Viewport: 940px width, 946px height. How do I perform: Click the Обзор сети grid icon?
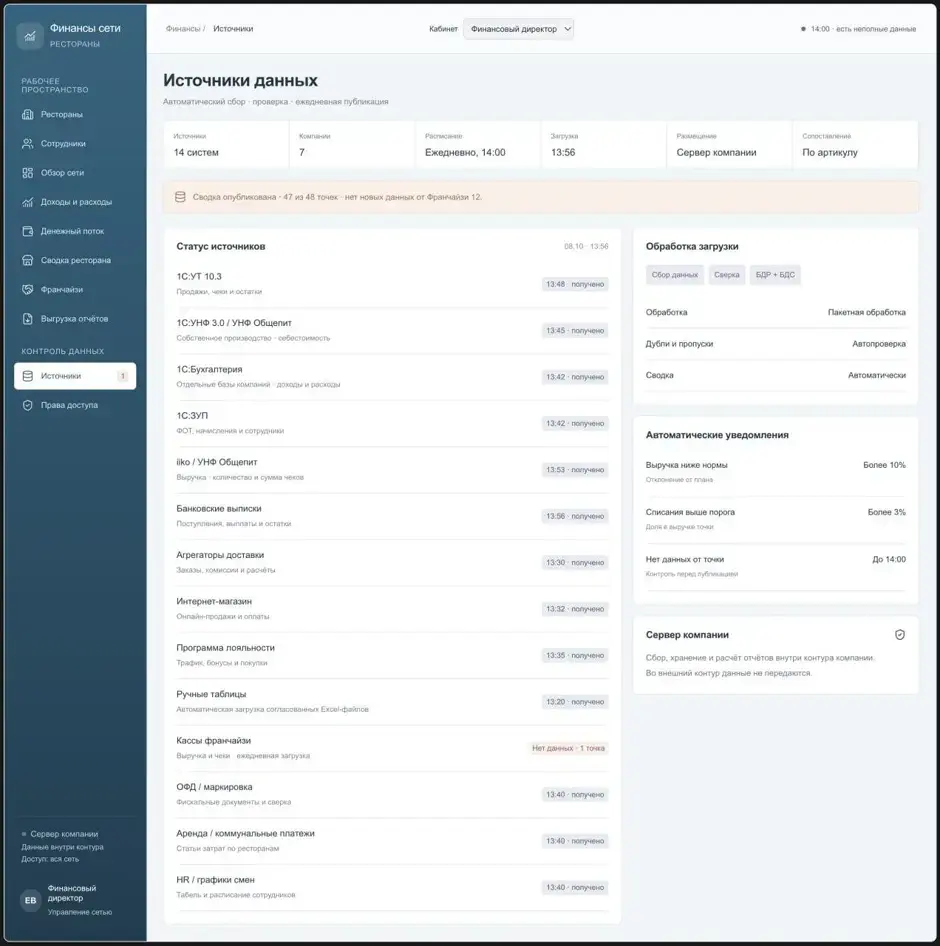pos(28,173)
